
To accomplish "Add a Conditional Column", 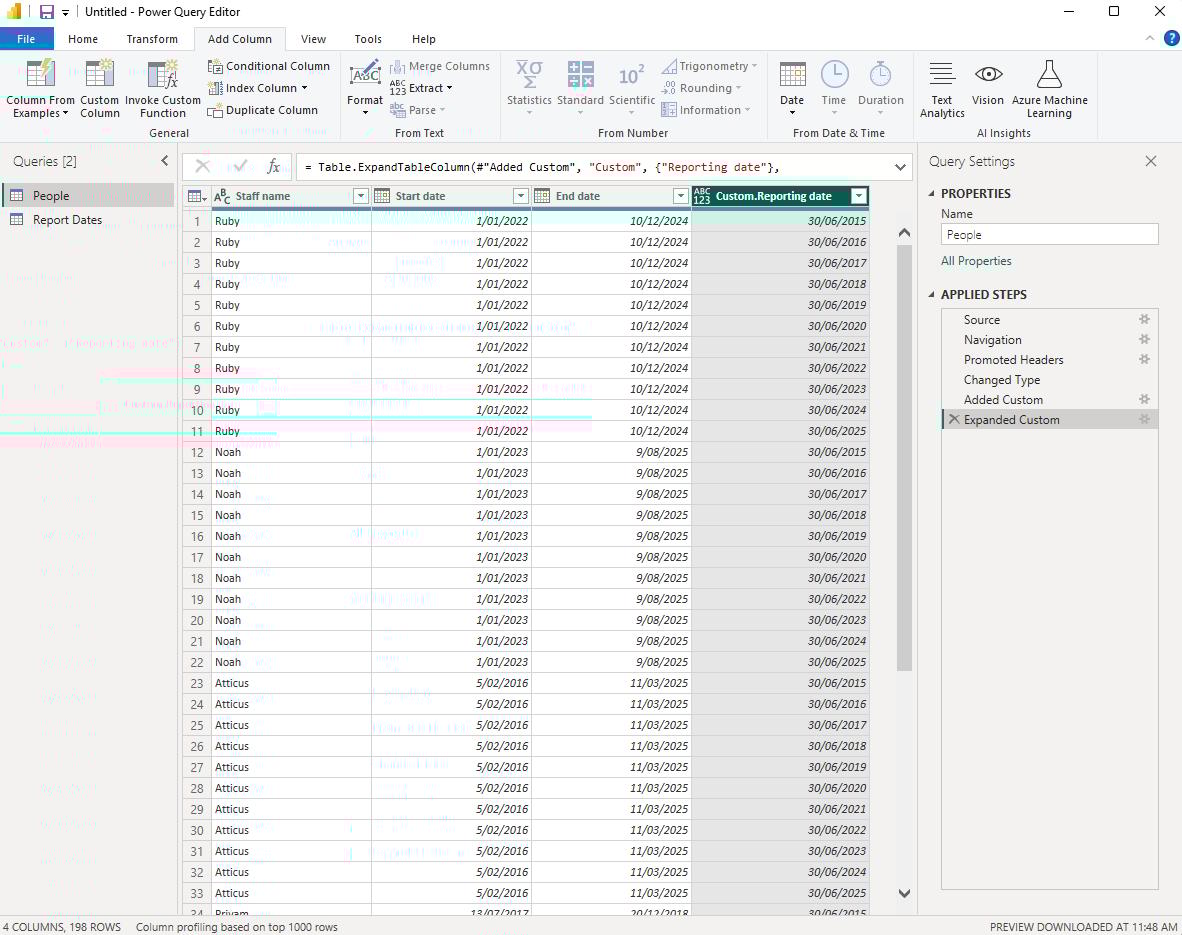I will pyautogui.click(x=268, y=66).
